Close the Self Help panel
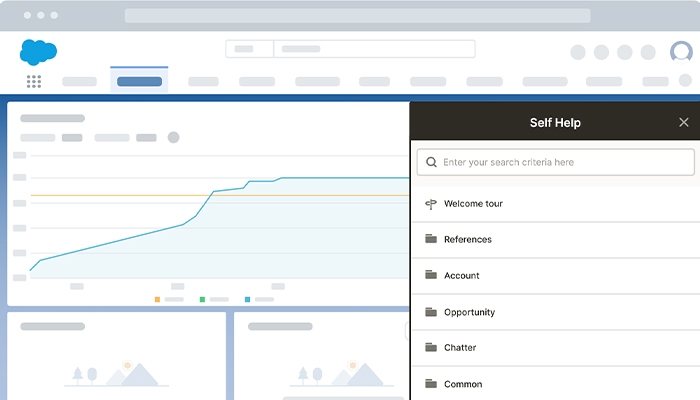The width and height of the screenshot is (700, 400). pyautogui.click(x=683, y=122)
